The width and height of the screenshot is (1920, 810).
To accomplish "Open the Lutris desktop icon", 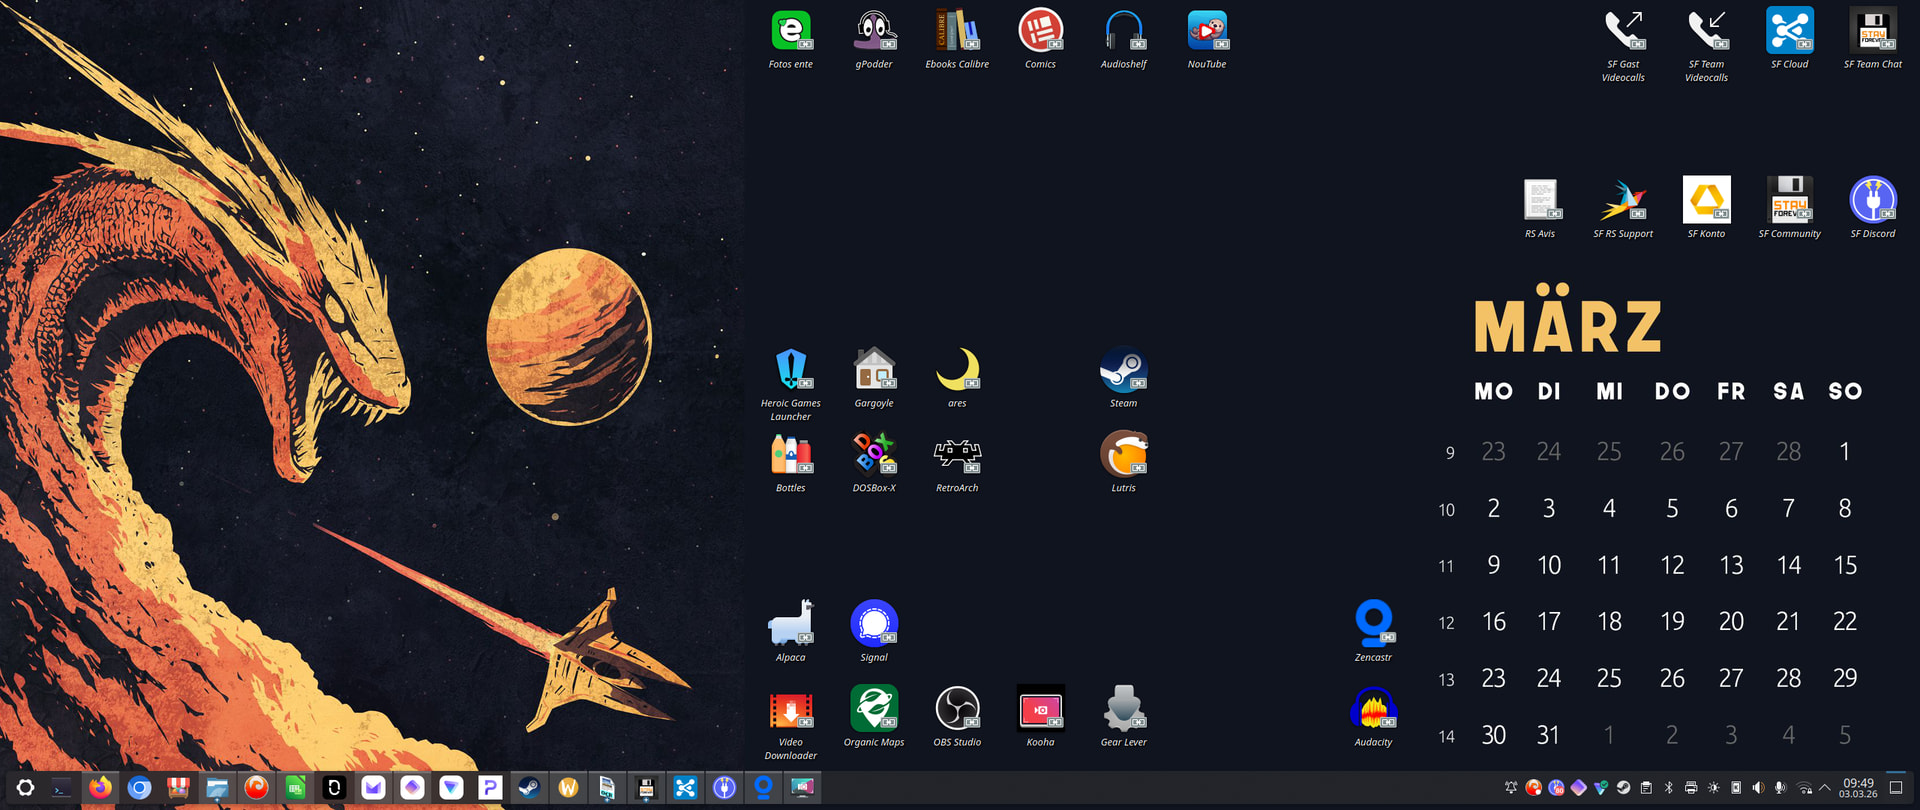I will click(1123, 456).
